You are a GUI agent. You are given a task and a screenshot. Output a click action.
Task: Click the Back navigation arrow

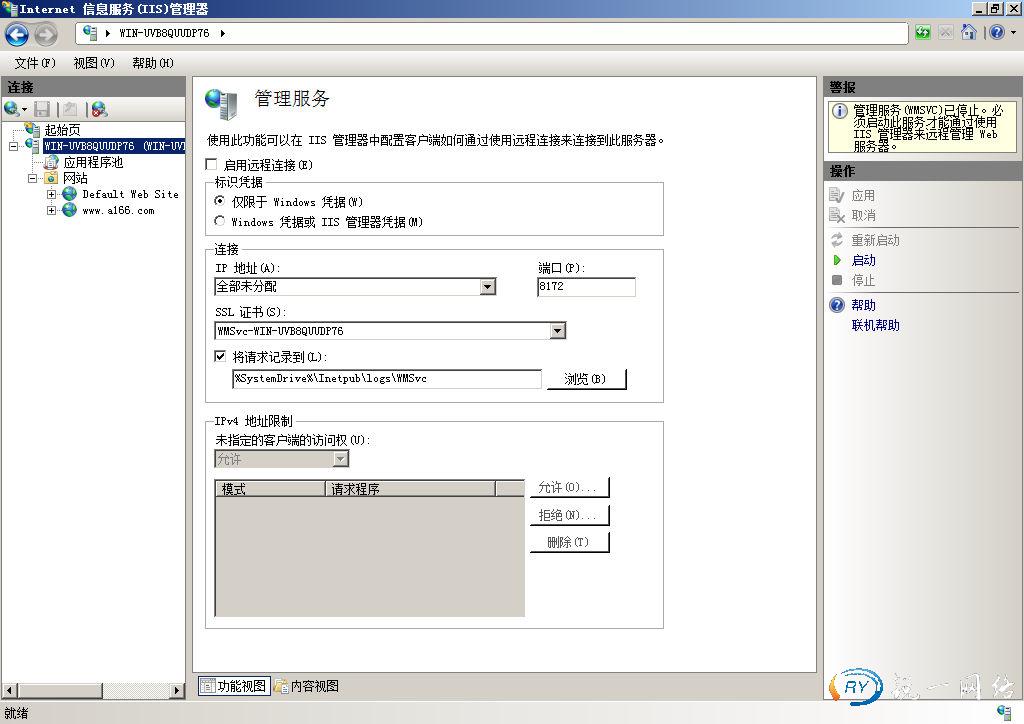17,34
